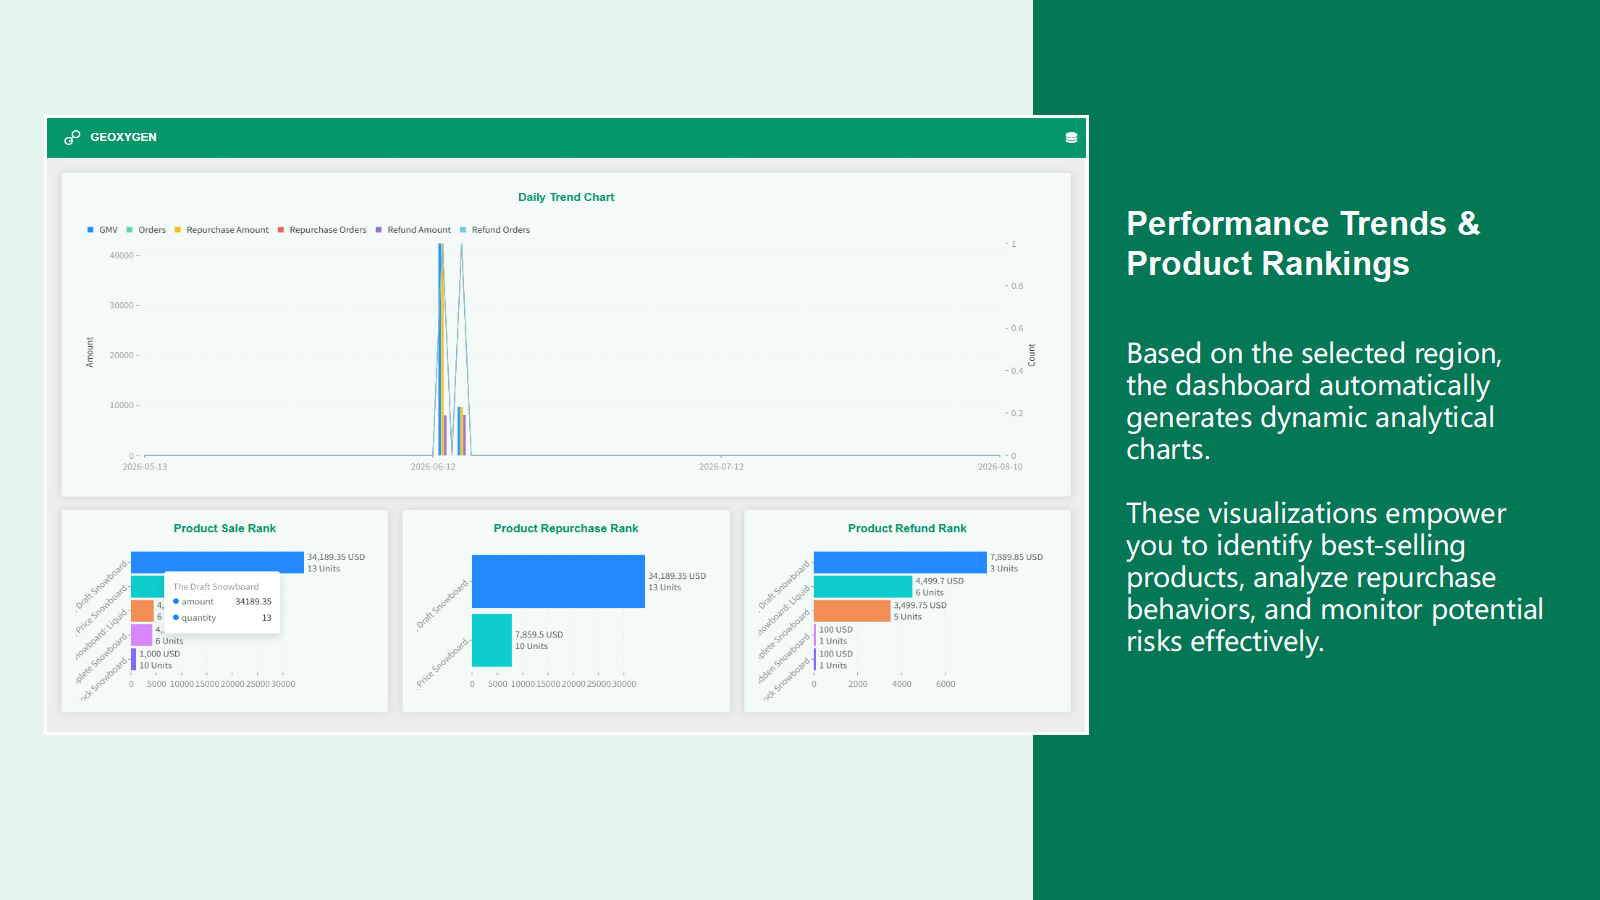Click teal 4,499.7 USD refund bar
1600x900 pixels.
pos(863,587)
